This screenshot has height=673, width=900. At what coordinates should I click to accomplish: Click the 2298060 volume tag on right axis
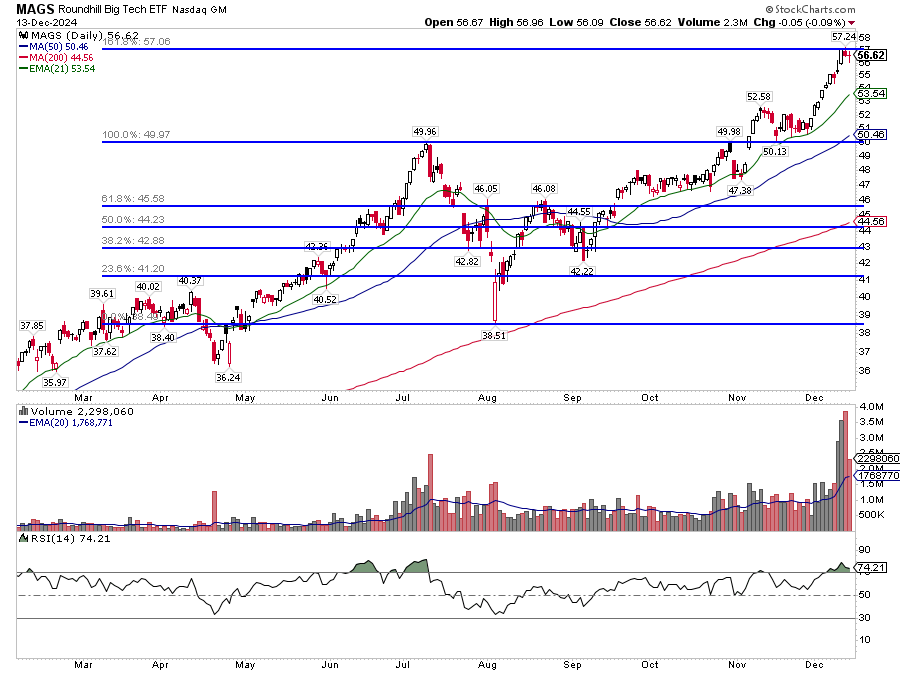(877, 458)
